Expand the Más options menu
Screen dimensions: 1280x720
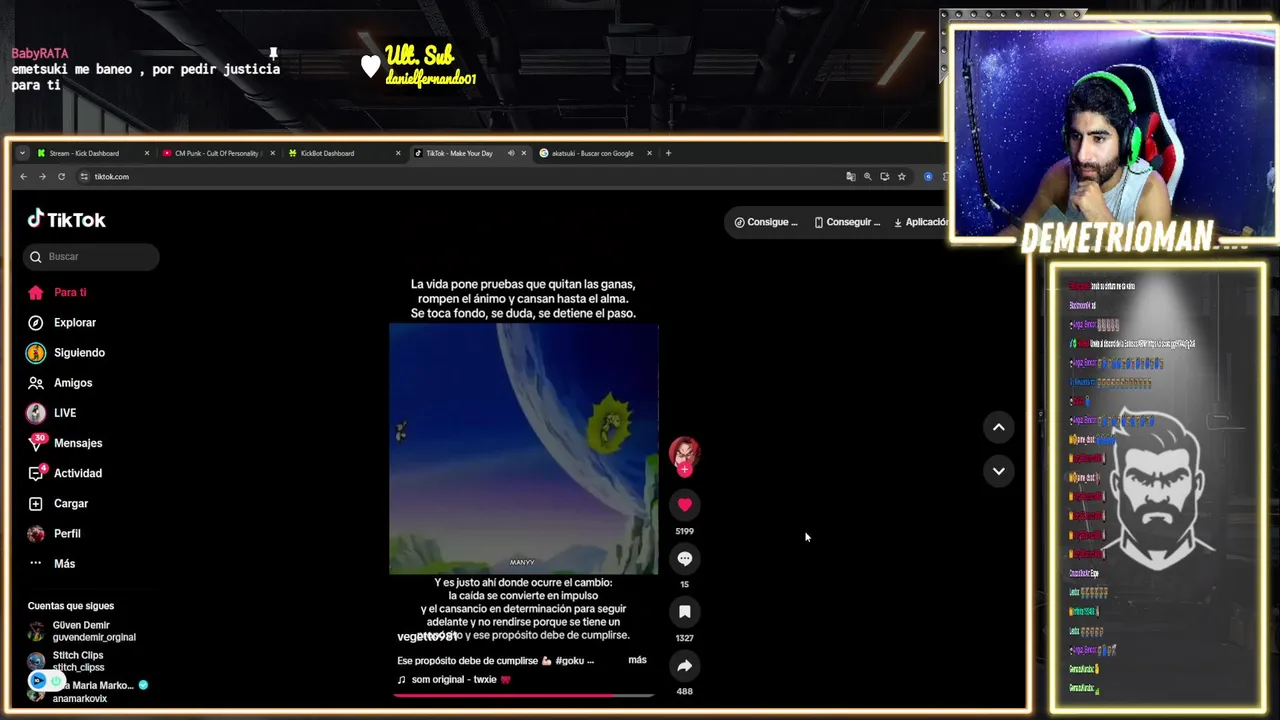pyautogui.click(x=64, y=563)
